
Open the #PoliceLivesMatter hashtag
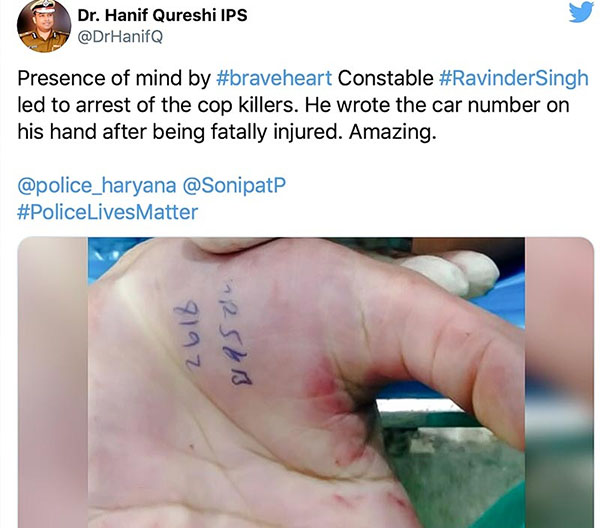tap(108, 212)
